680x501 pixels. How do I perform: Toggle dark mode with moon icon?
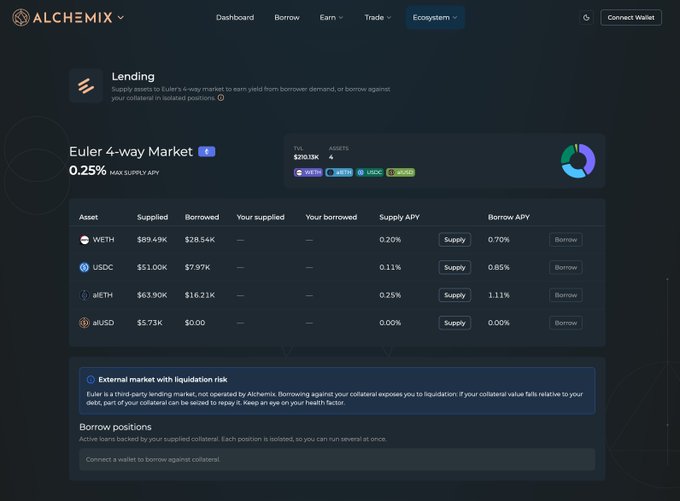[586, 18]
